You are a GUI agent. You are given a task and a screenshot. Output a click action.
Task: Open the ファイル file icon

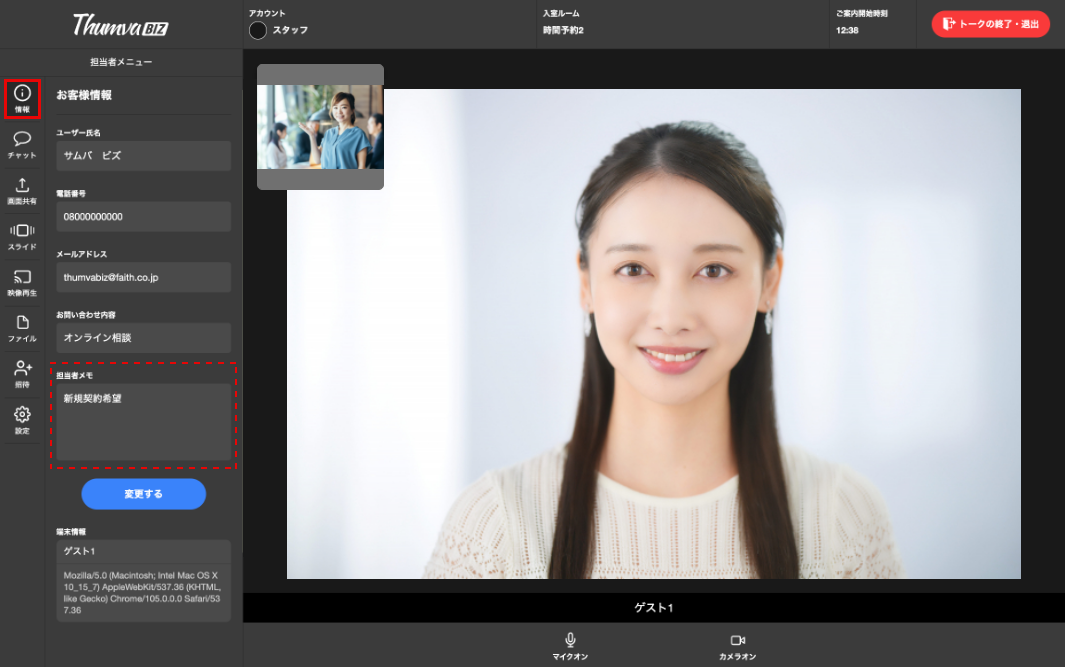pyautogui.click(x=22, y=328)
